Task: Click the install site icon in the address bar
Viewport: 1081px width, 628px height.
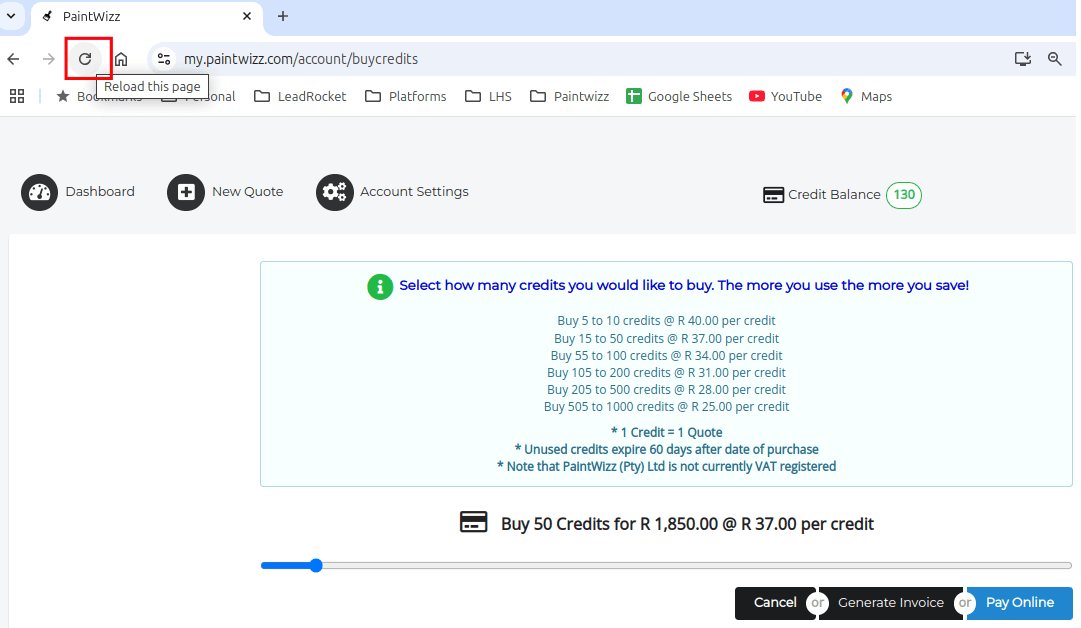Action: point(1022,59)
